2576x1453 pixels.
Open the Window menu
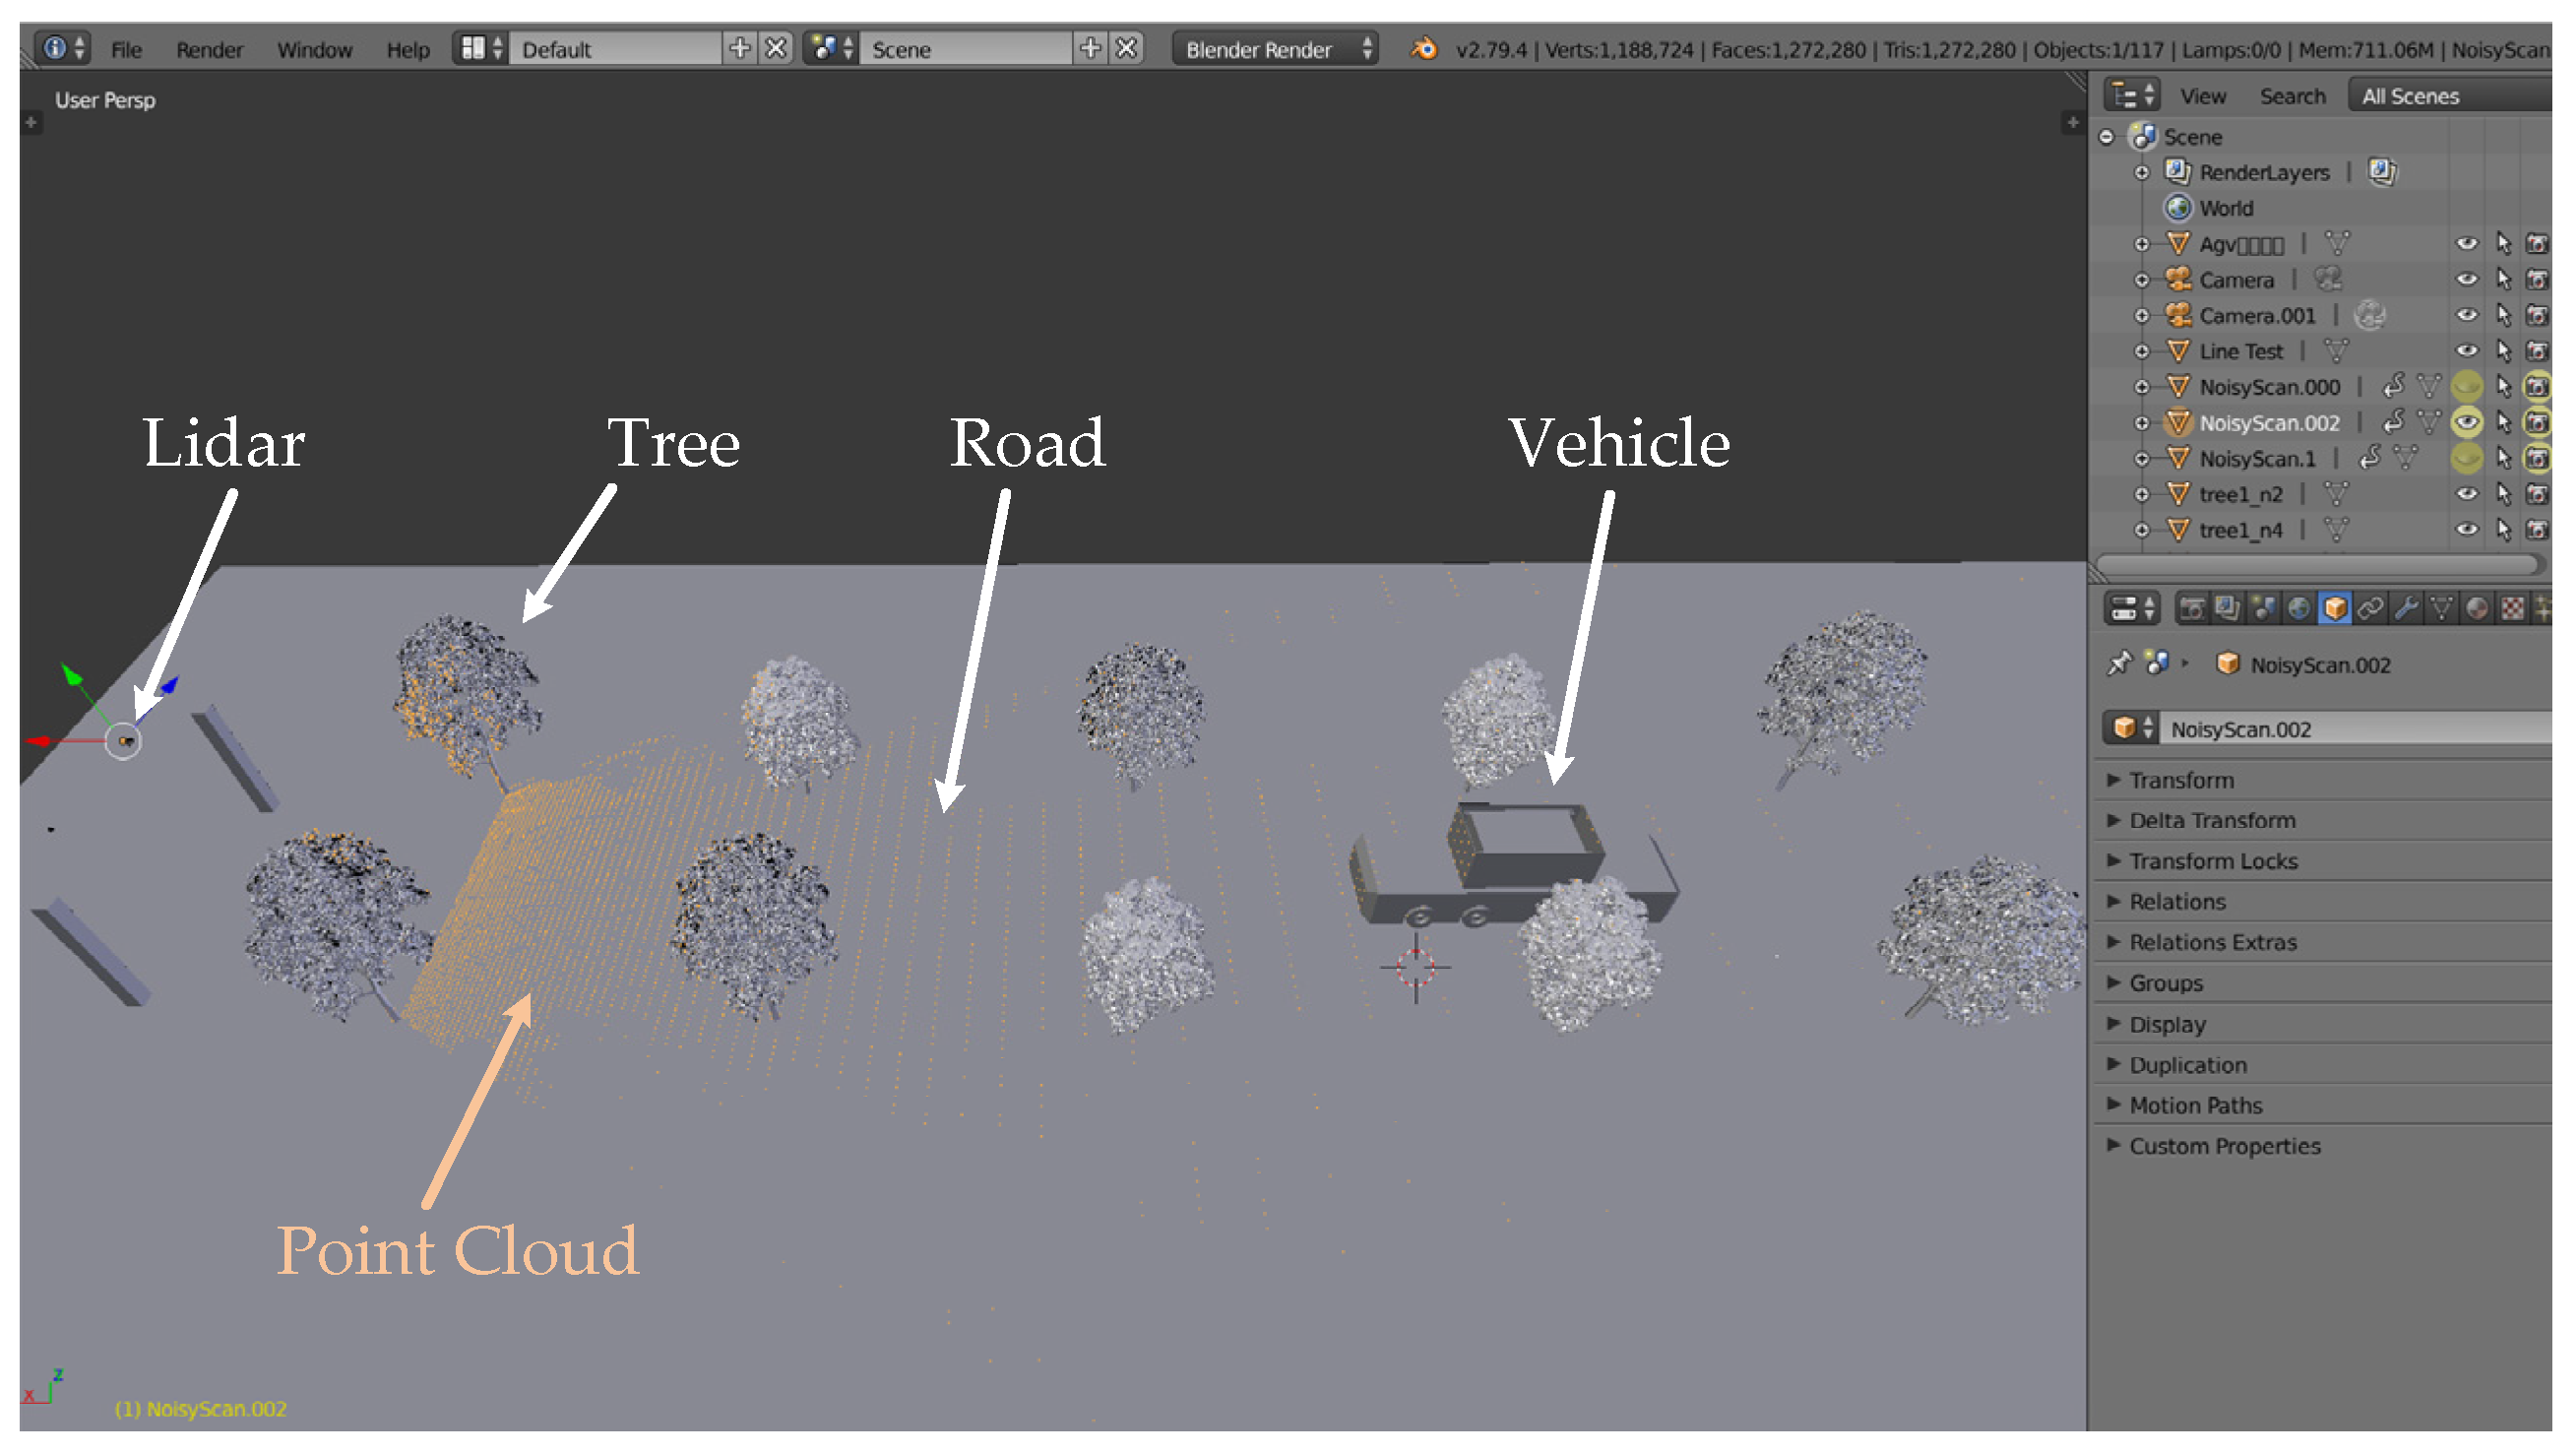[314, 50]
